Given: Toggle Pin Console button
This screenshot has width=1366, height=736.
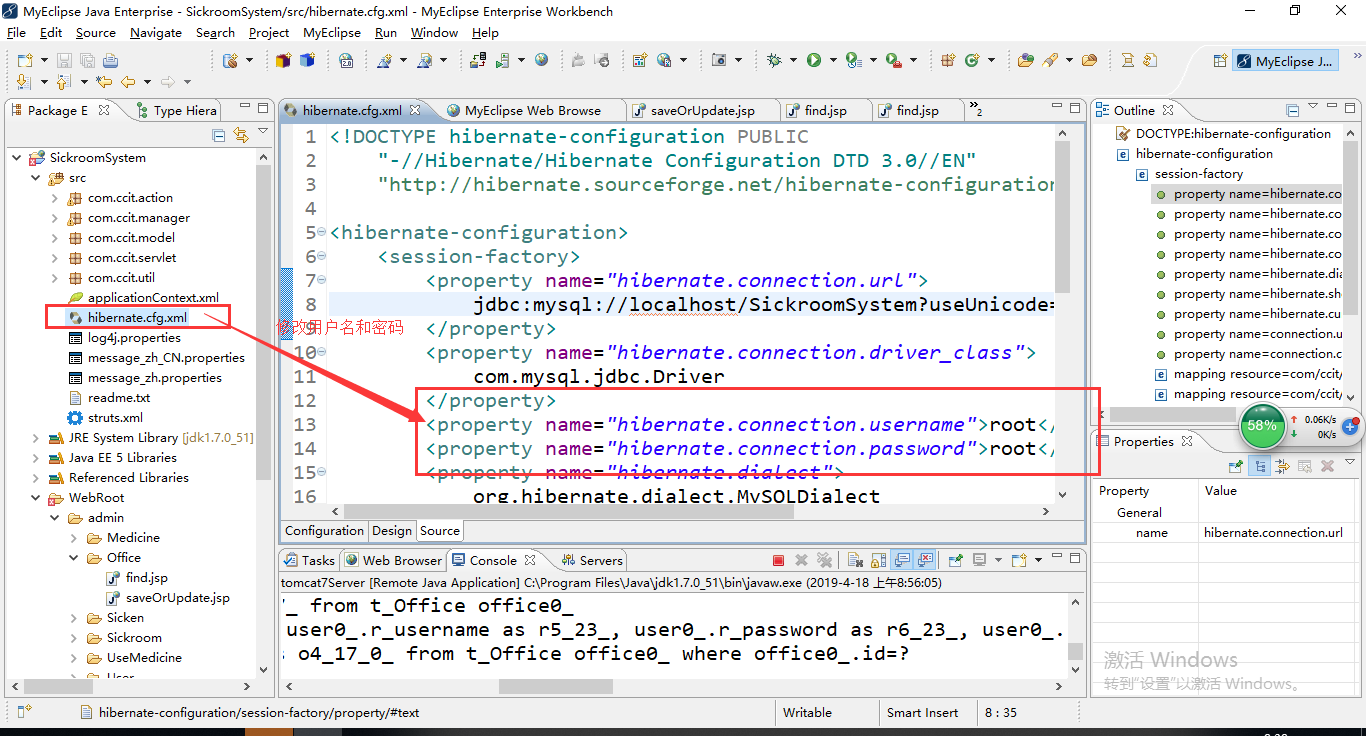Looking at the screenshot, I should click(955, 560).
